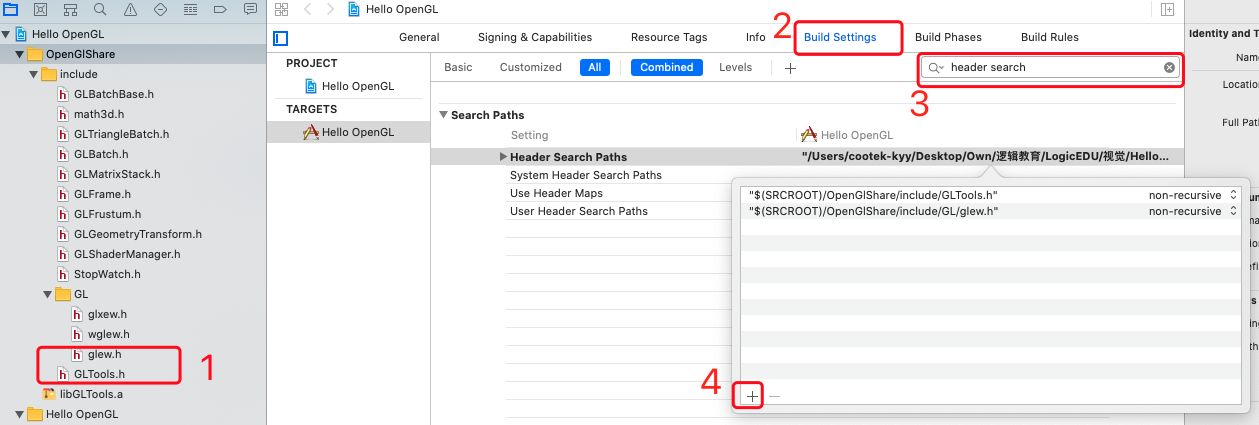
Task: Select math3d.h file
Action: coord(92,114)
